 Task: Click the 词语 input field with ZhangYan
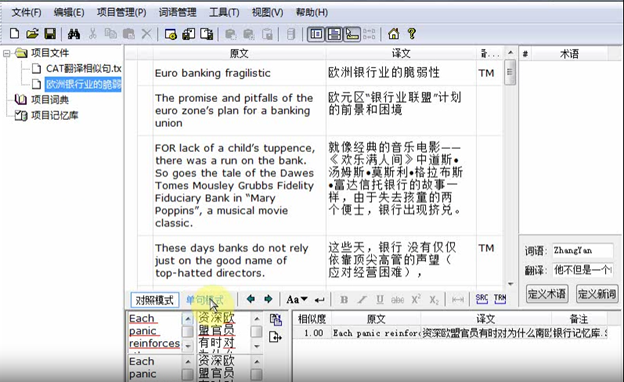click(583, 250)
